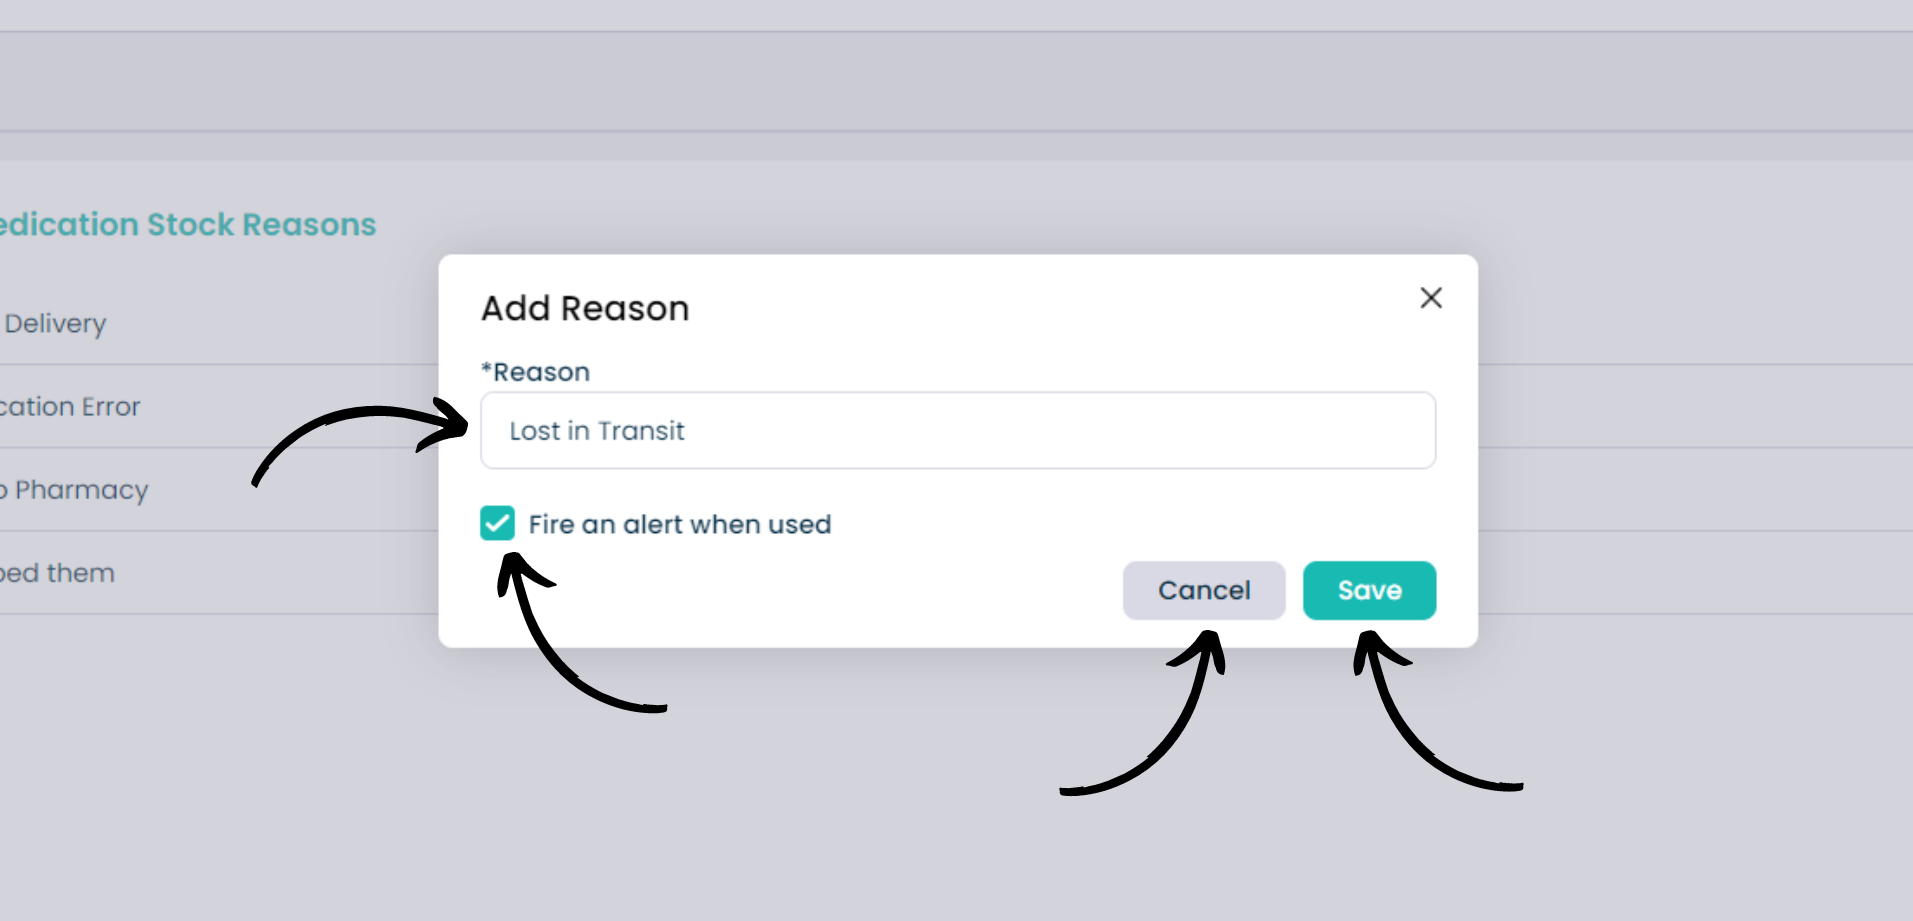
Task: Click the Medication Stock Reasons heading
Action: tap(188, 224)
